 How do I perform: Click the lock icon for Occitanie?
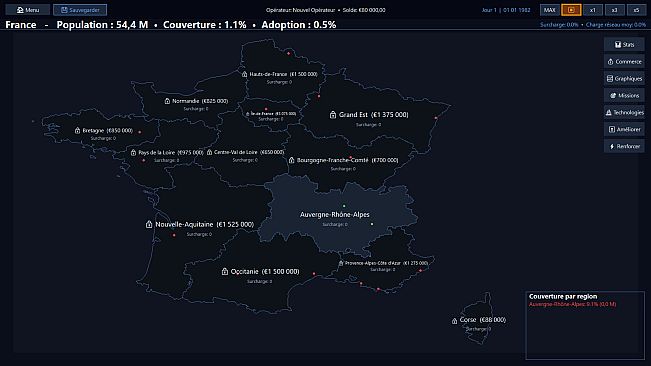pos(225,271)
